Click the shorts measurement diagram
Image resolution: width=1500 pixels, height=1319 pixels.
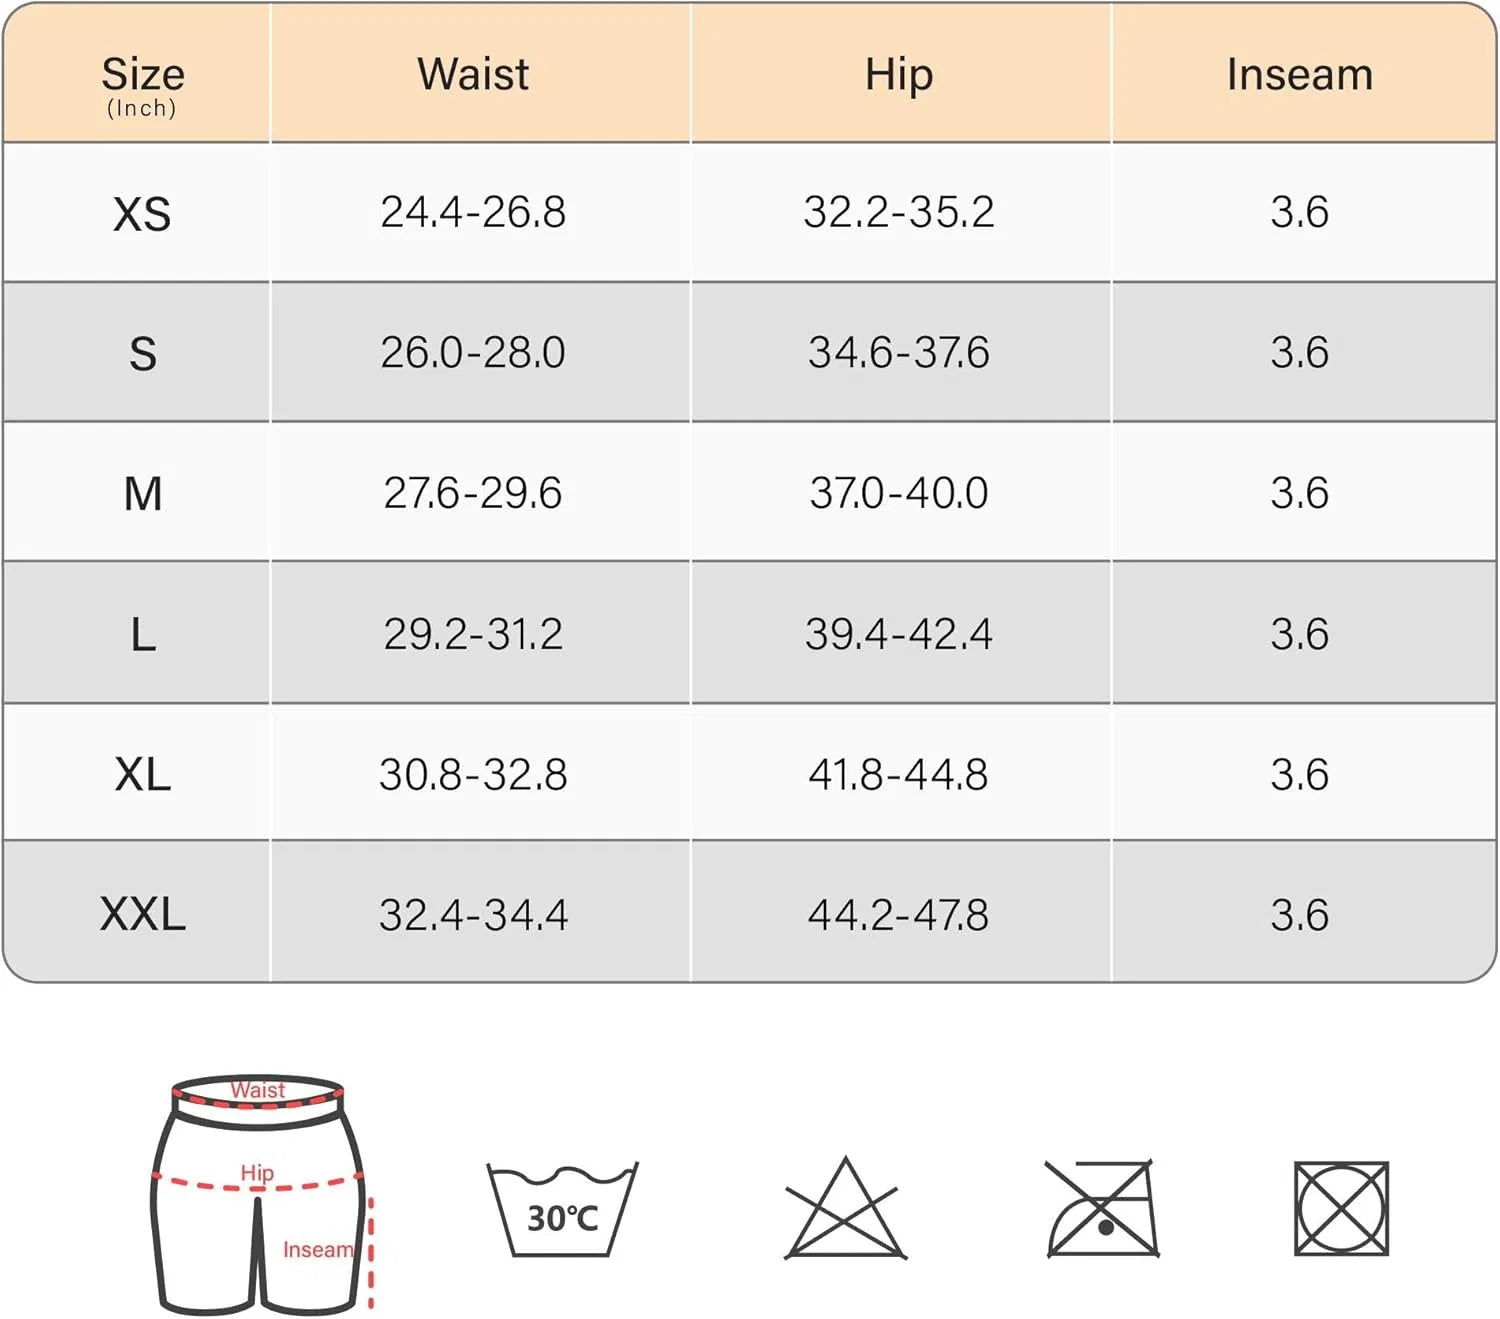click(262, 1195)
